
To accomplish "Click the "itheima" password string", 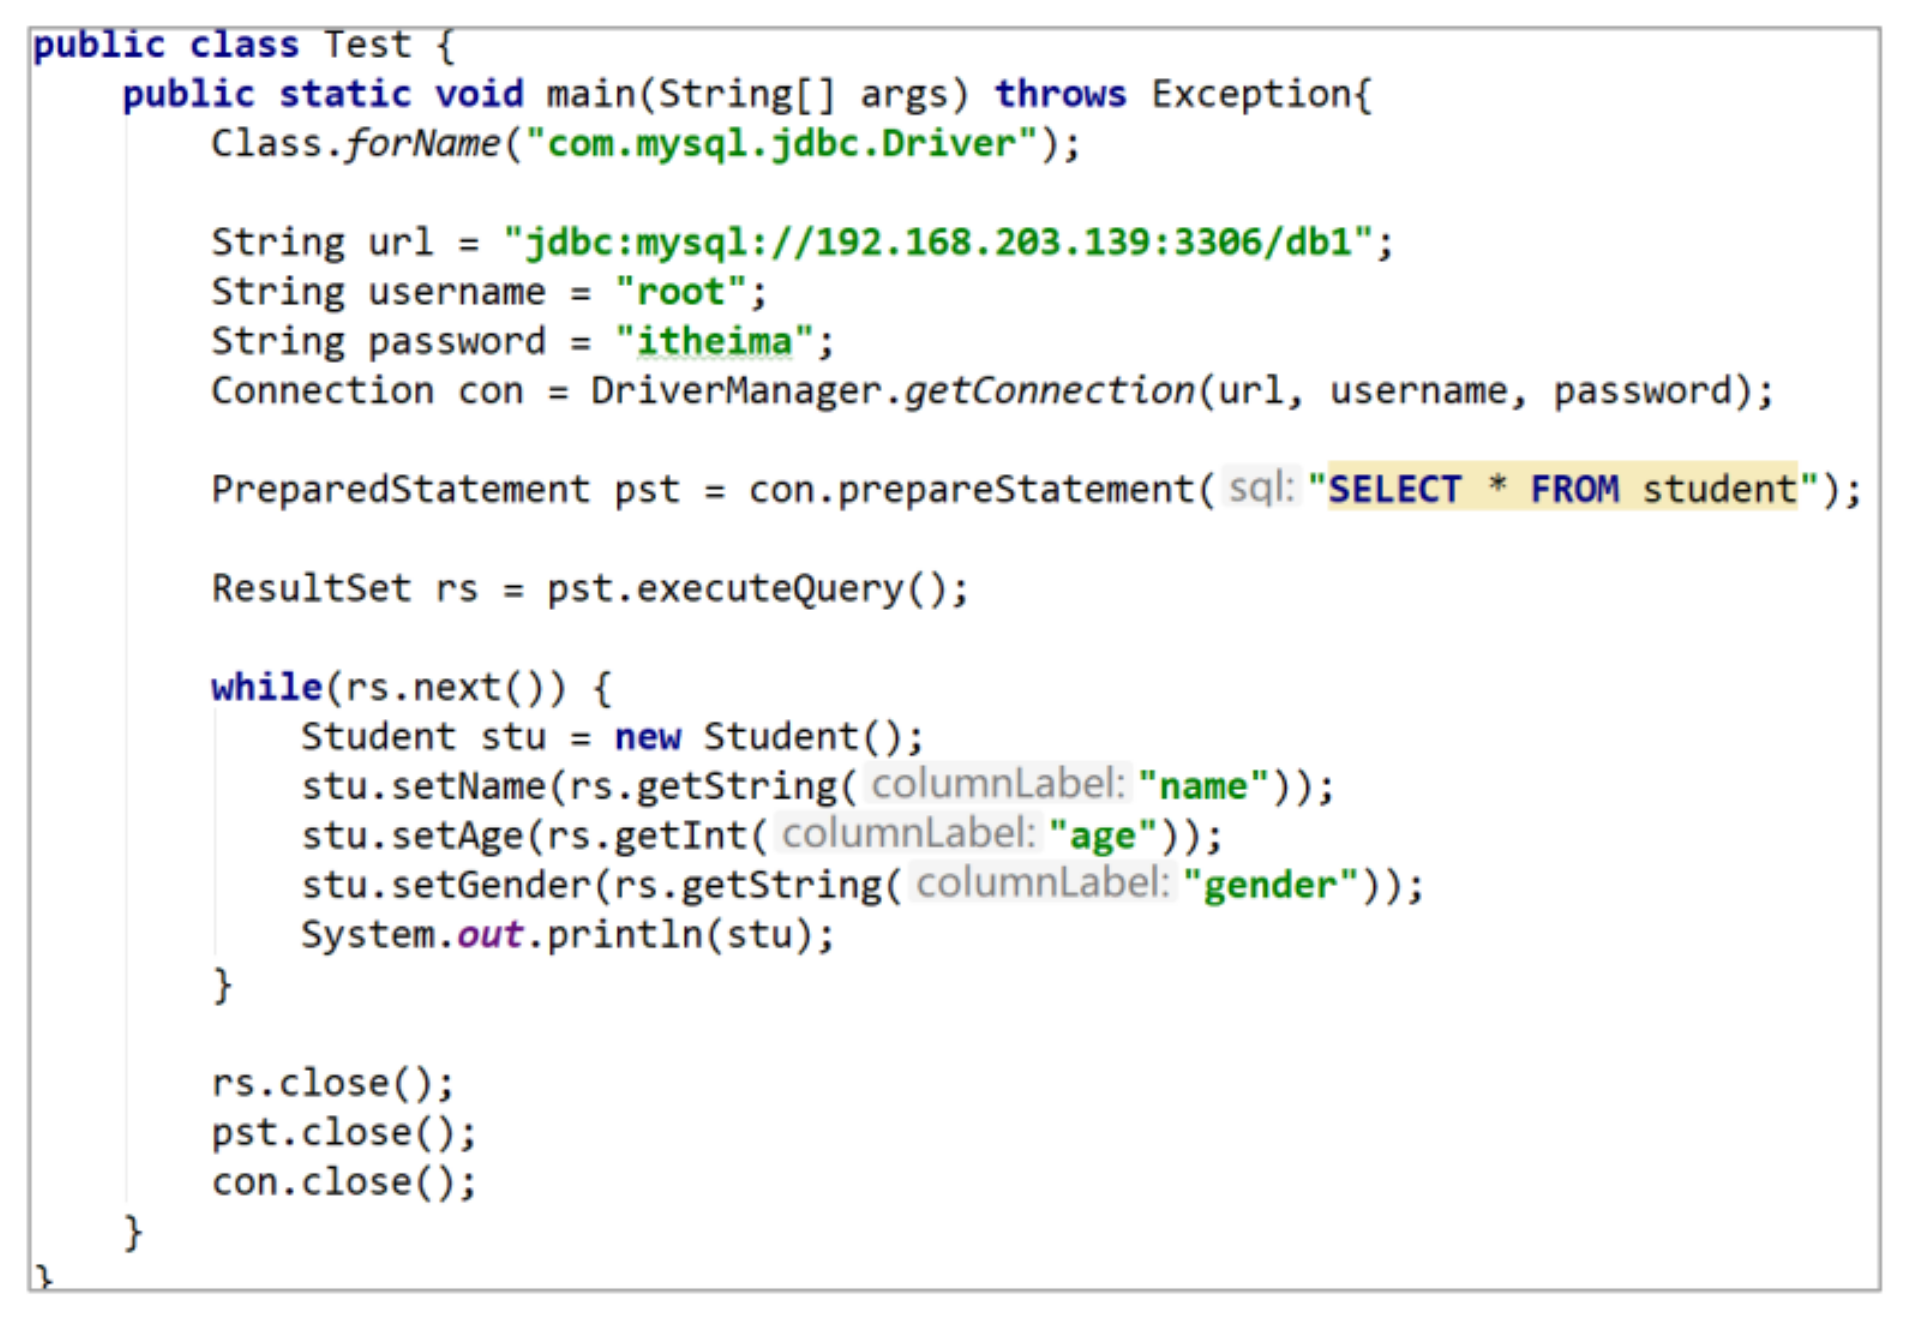I will (714, 342).
